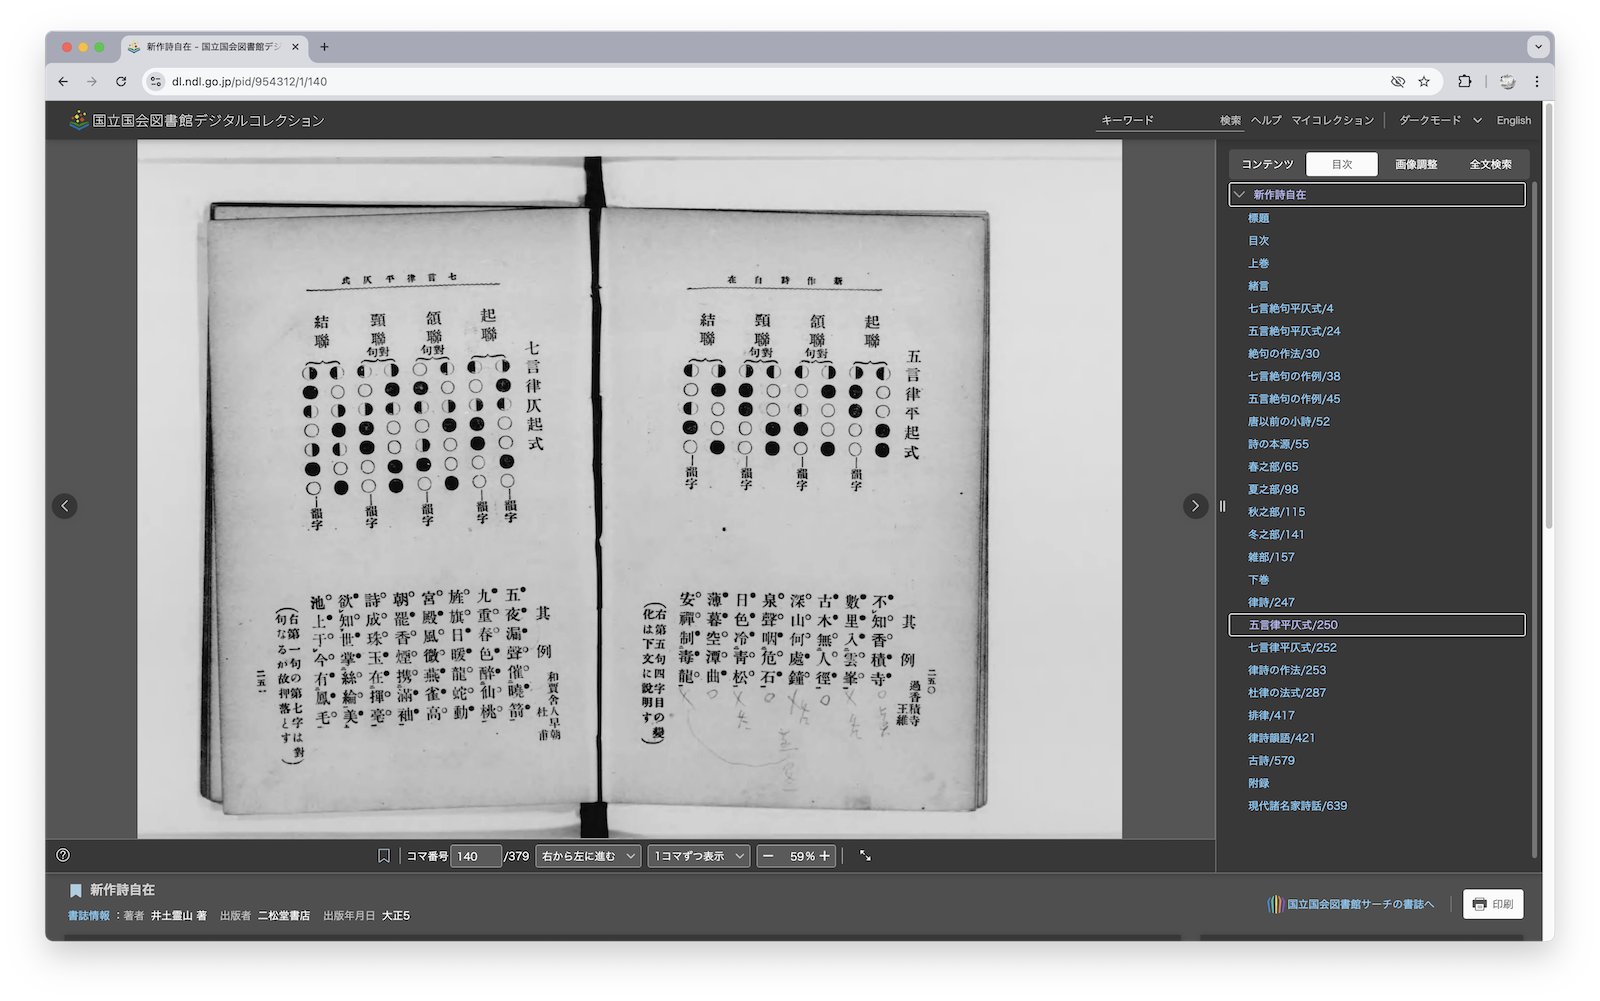Go to previous page with right arrow
The image size is (1600, 1001).
(1195, 506)
